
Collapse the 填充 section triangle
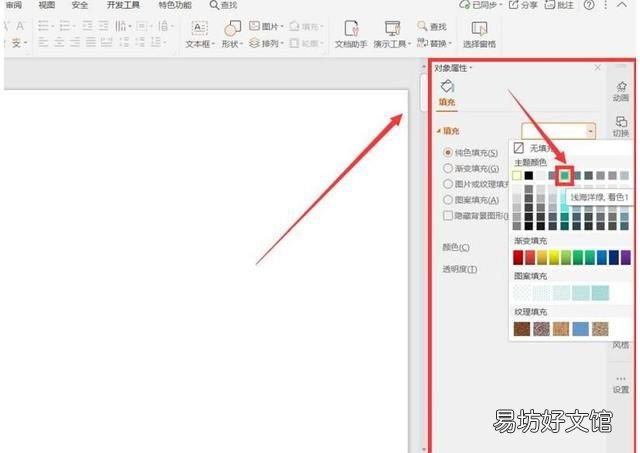[x=439, y=131]
